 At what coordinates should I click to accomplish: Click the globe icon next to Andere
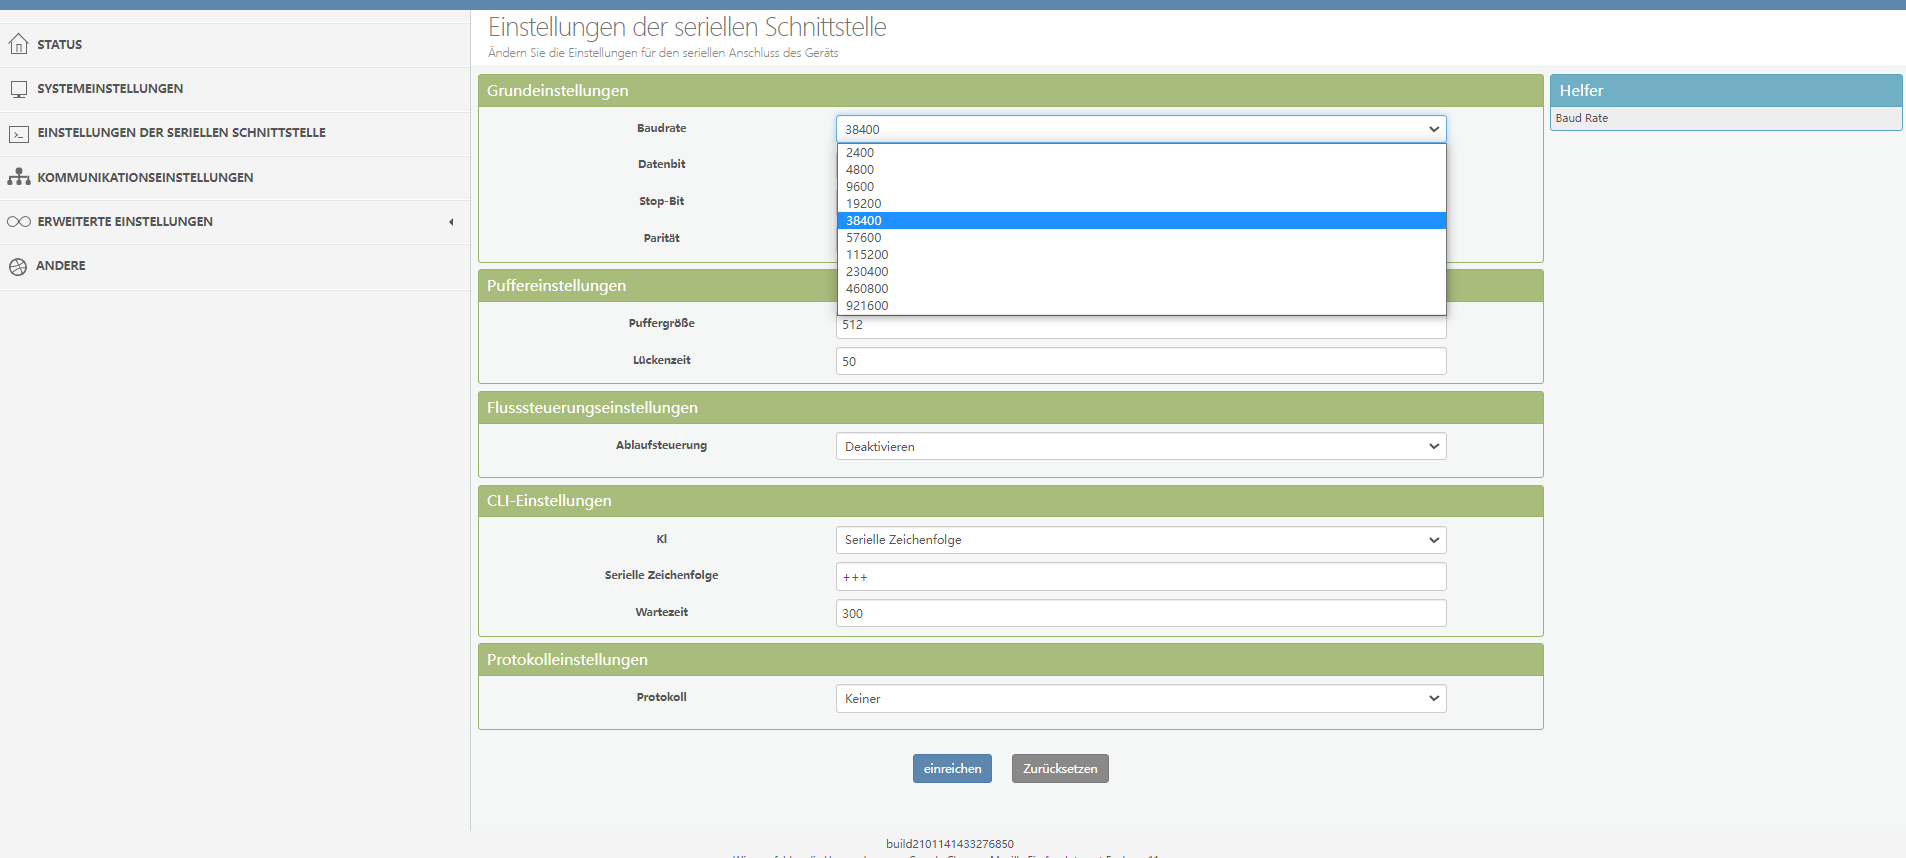tap(18, 266)
